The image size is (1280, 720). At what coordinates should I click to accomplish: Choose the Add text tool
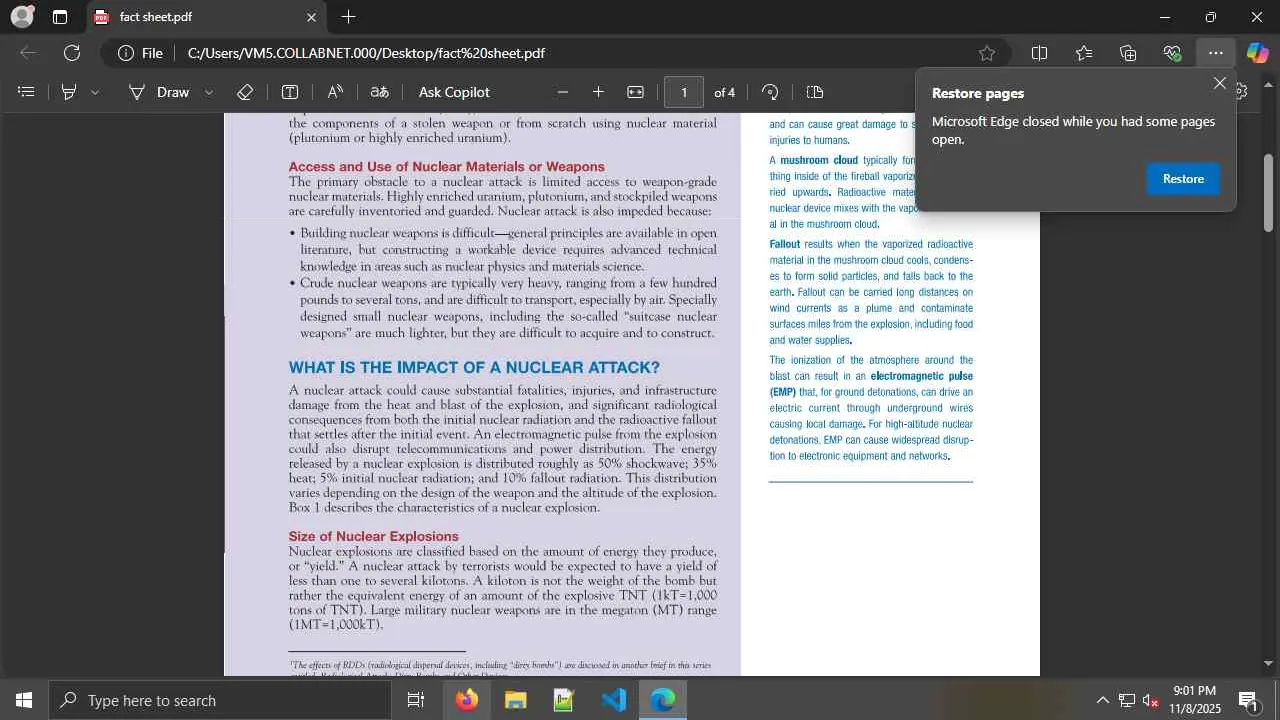290,92
